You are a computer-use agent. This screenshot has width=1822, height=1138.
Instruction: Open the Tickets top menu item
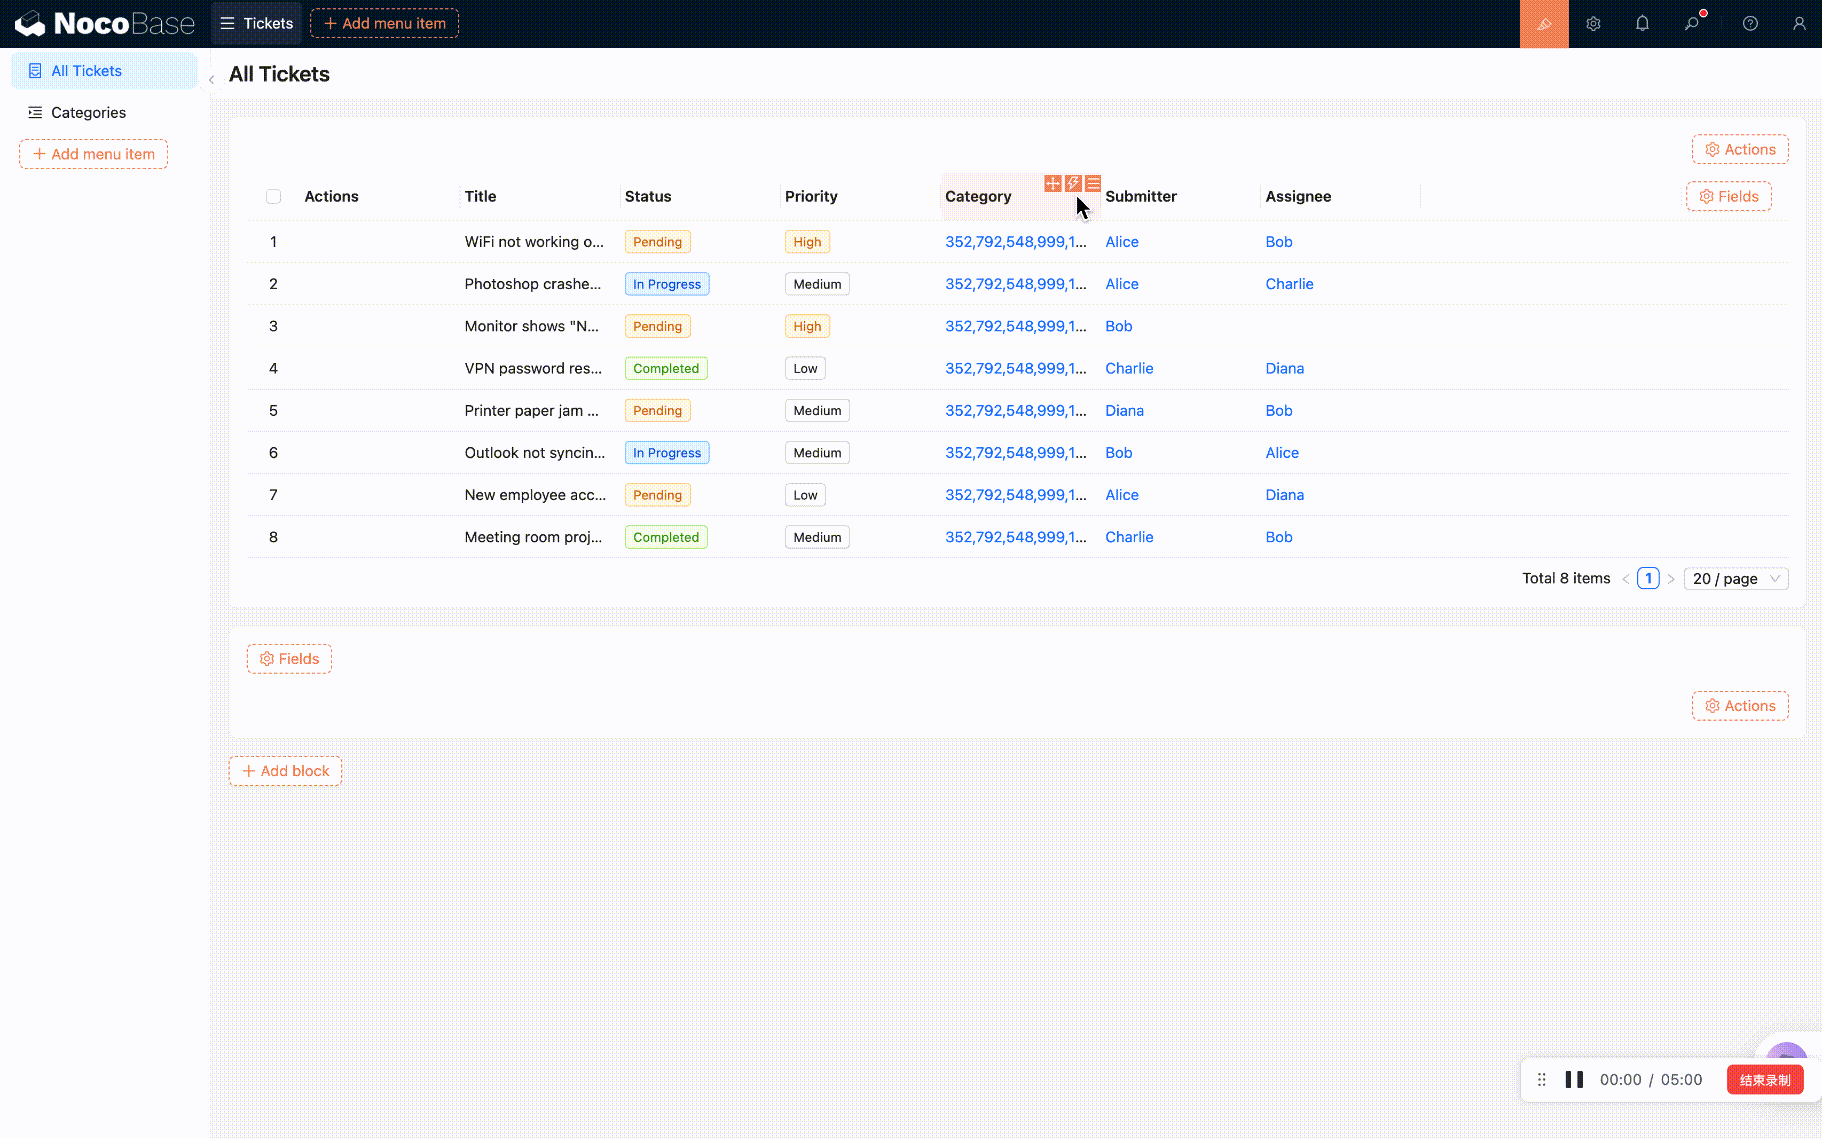tap(257, 24)
